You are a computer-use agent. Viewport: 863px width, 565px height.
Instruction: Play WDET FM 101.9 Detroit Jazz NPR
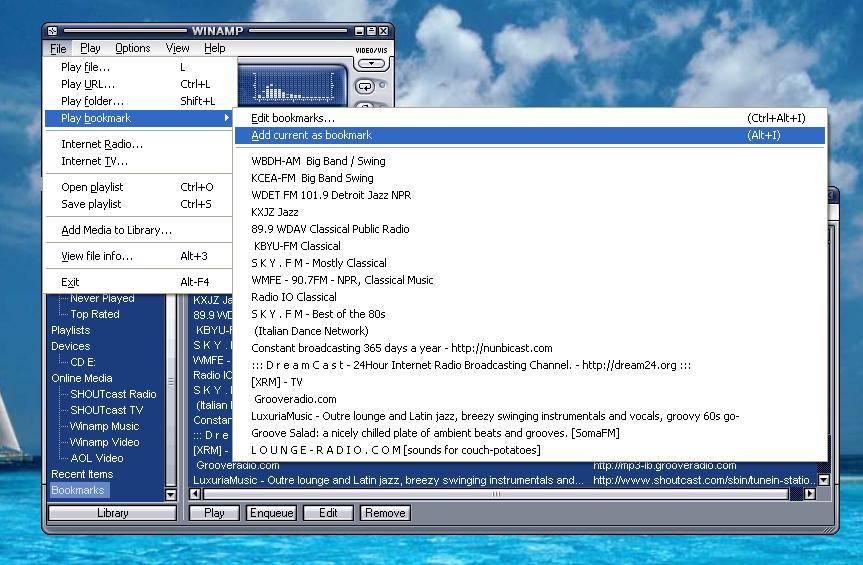529,195
